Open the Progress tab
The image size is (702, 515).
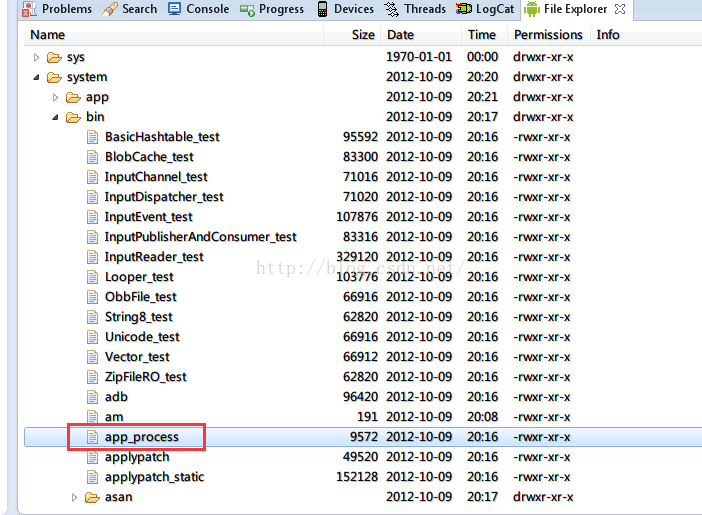pos(272,9)
